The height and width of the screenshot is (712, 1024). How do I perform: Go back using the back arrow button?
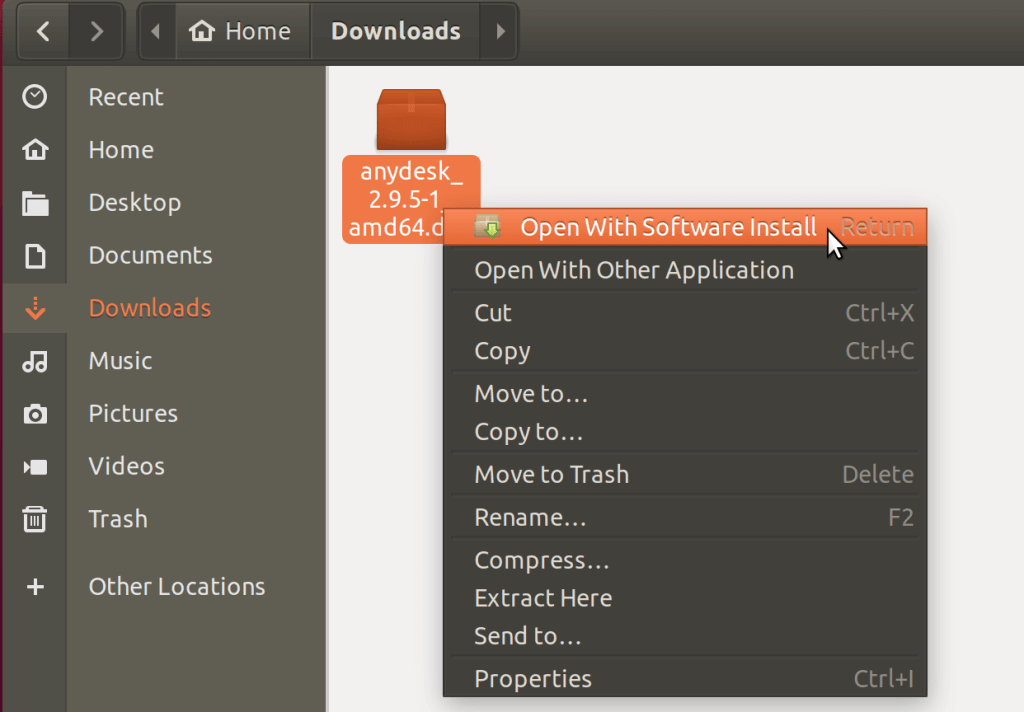tap(43, 32)
